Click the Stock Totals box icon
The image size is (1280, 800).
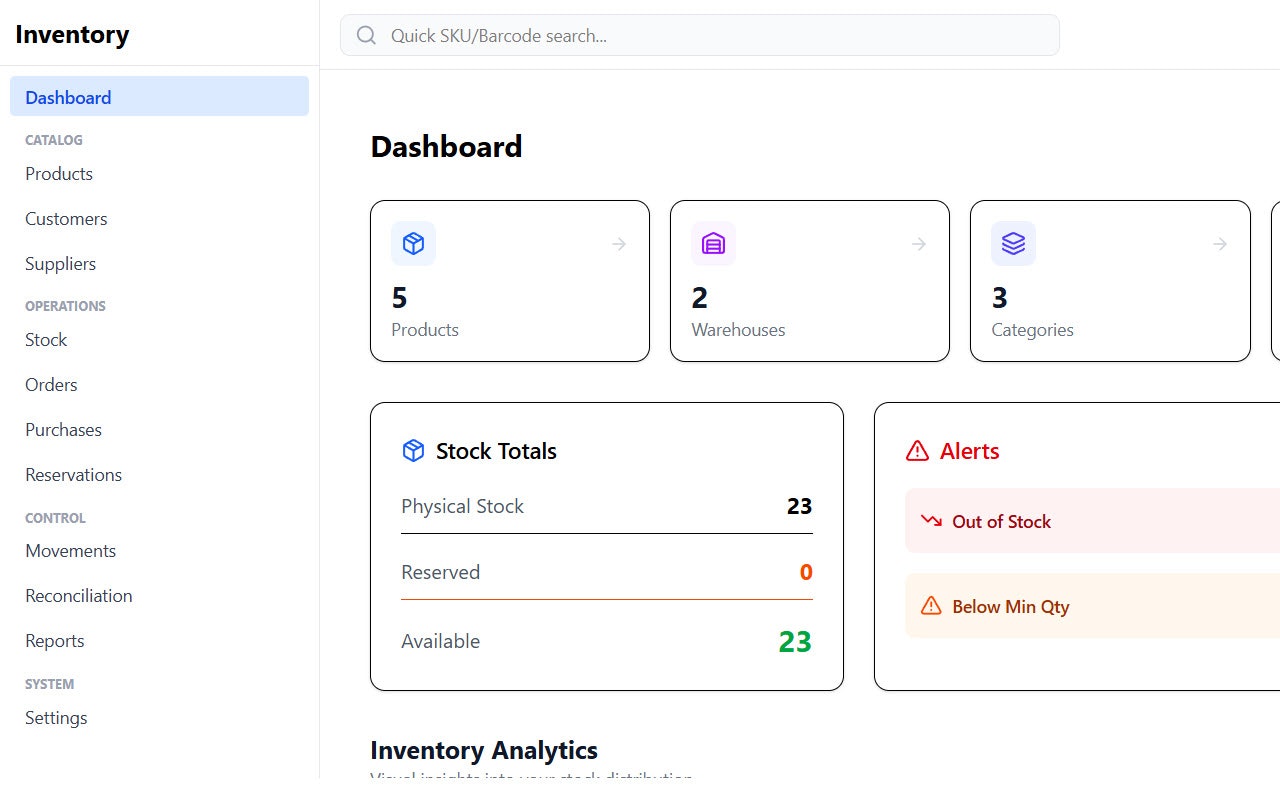click(413, 451)
